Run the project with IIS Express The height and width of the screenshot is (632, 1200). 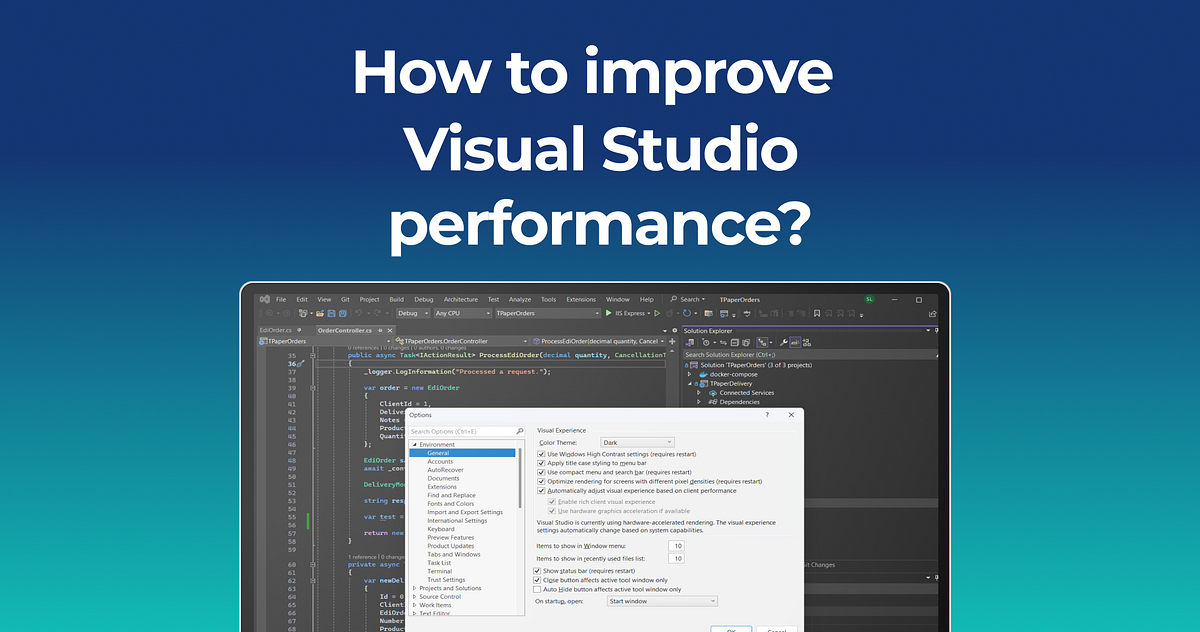(609, 313)
